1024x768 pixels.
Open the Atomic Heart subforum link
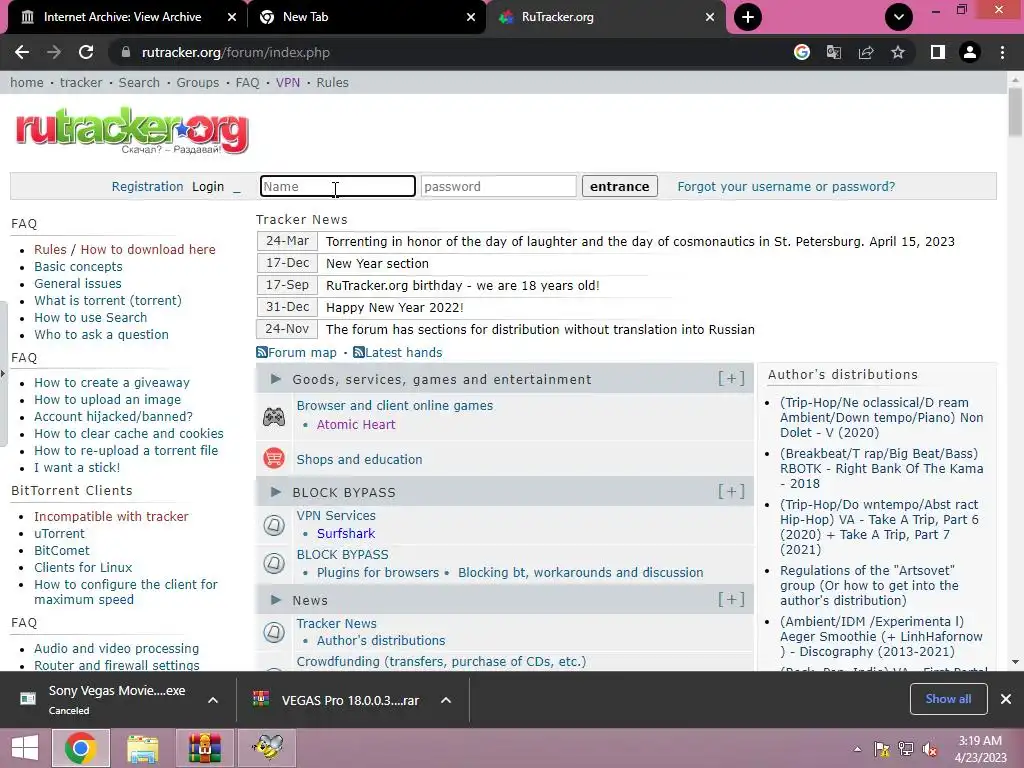click(x=356, y=424)
